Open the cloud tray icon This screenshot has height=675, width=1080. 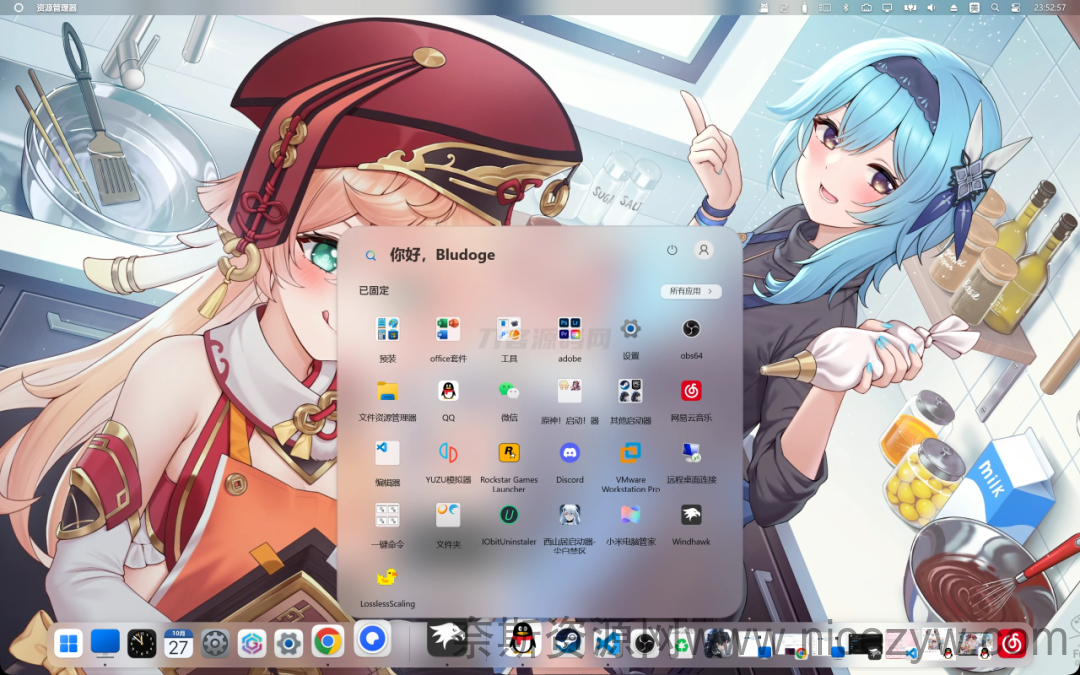[x=866, y=8]
